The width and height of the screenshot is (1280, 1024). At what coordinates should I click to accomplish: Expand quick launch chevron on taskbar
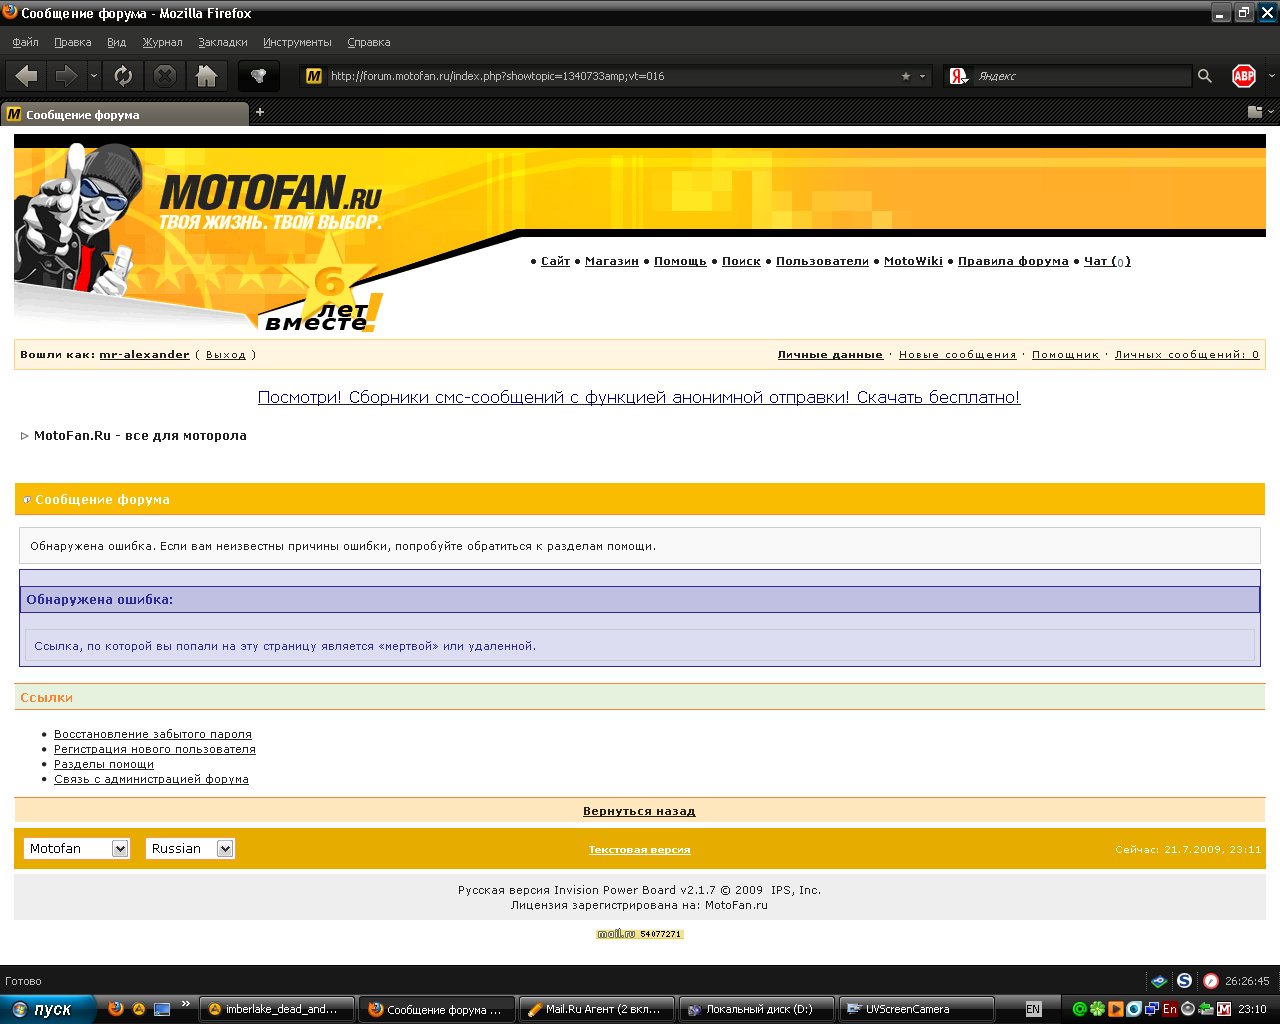point(185,1004)
